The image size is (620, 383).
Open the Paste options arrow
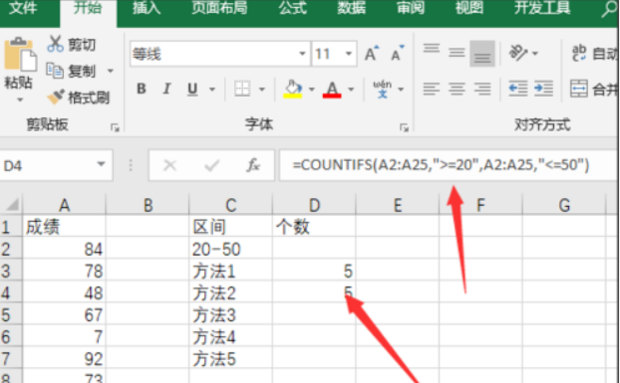[20, 100]
